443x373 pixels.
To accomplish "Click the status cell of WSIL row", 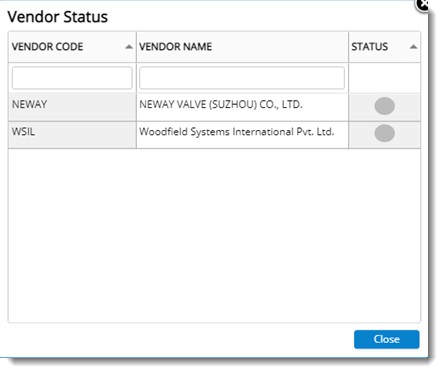I will click(x=384, y=135).
